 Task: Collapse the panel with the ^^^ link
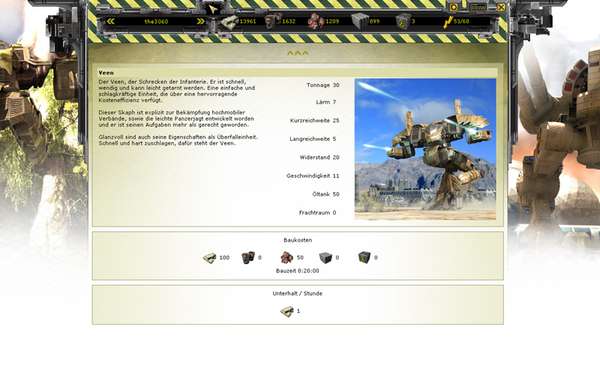tap(298, 54)
